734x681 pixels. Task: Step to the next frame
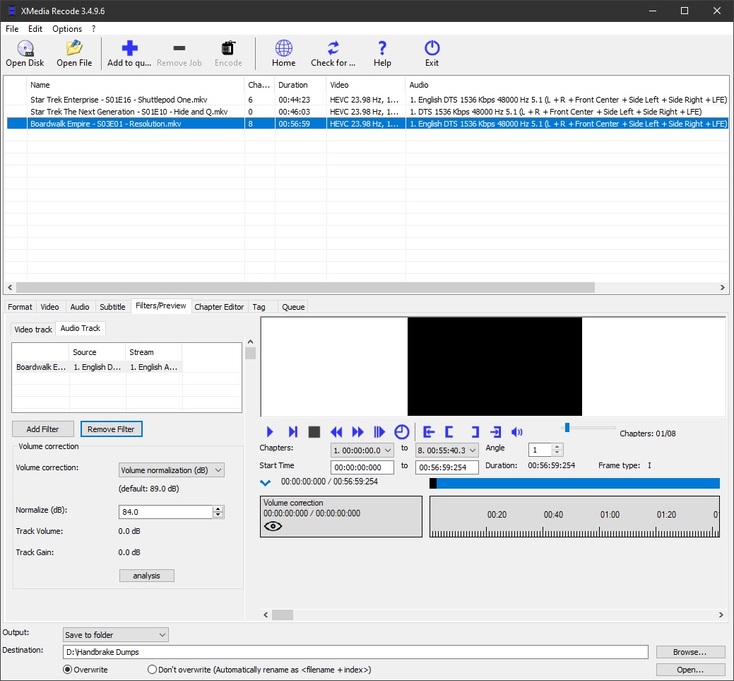coord(293,432)
